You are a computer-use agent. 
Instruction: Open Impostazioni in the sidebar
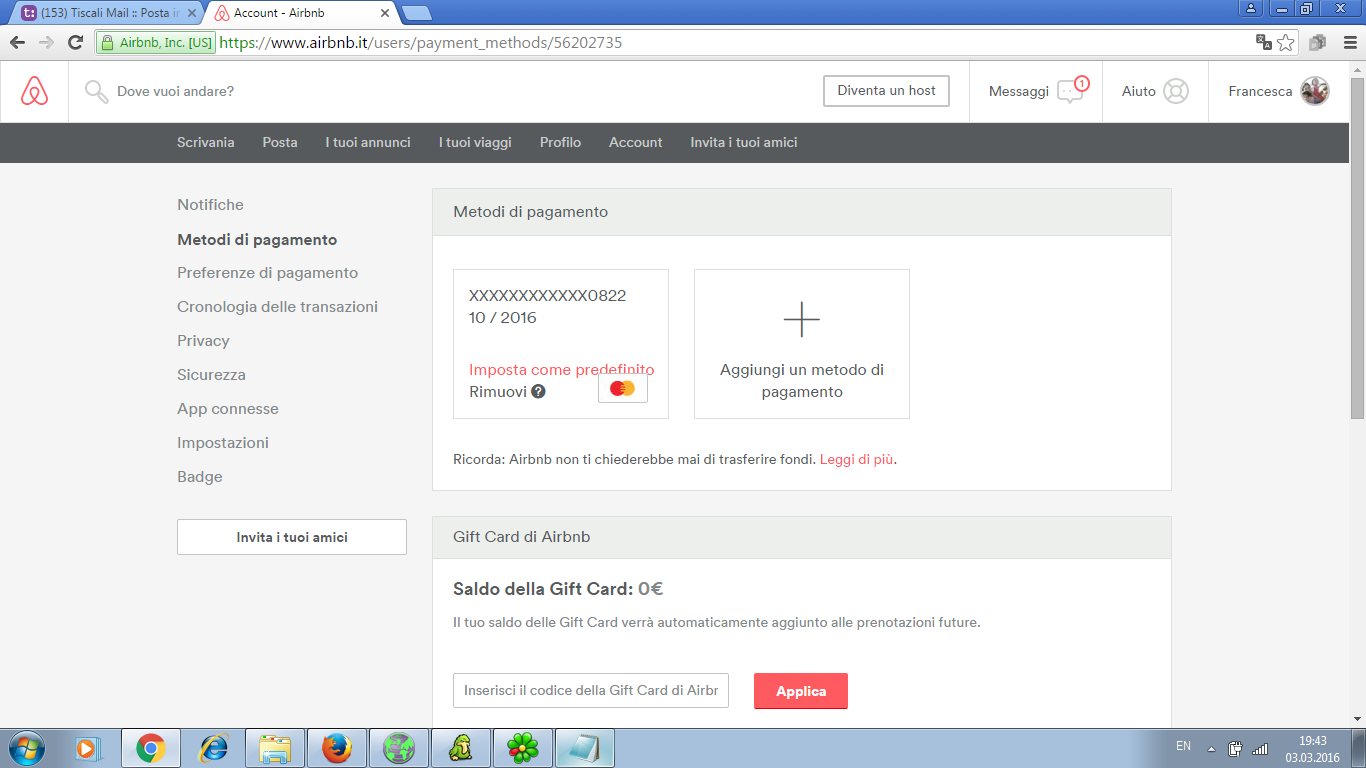pos(223,443)
